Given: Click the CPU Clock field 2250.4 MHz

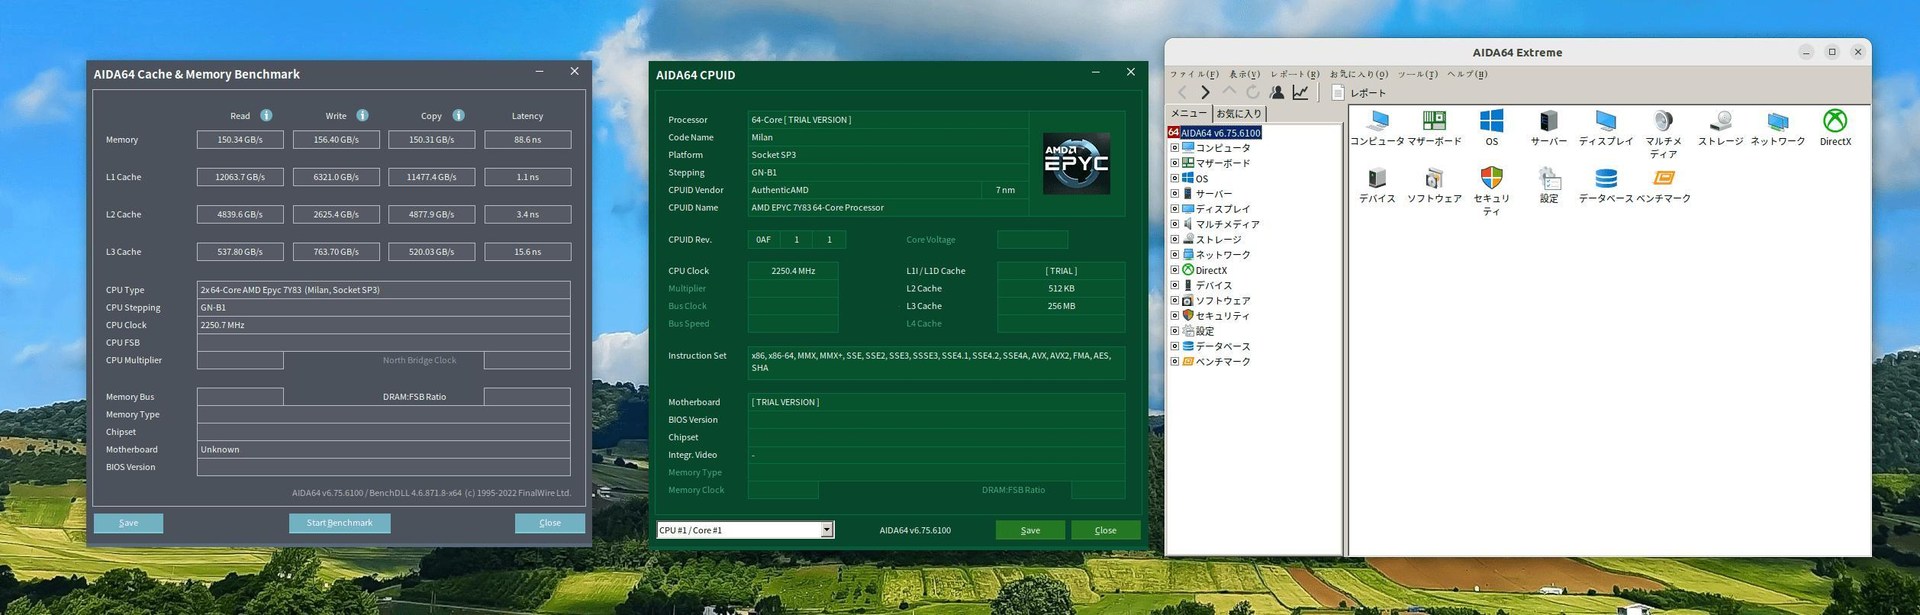Looking at the screenshot, I should [x=793, y=271].
